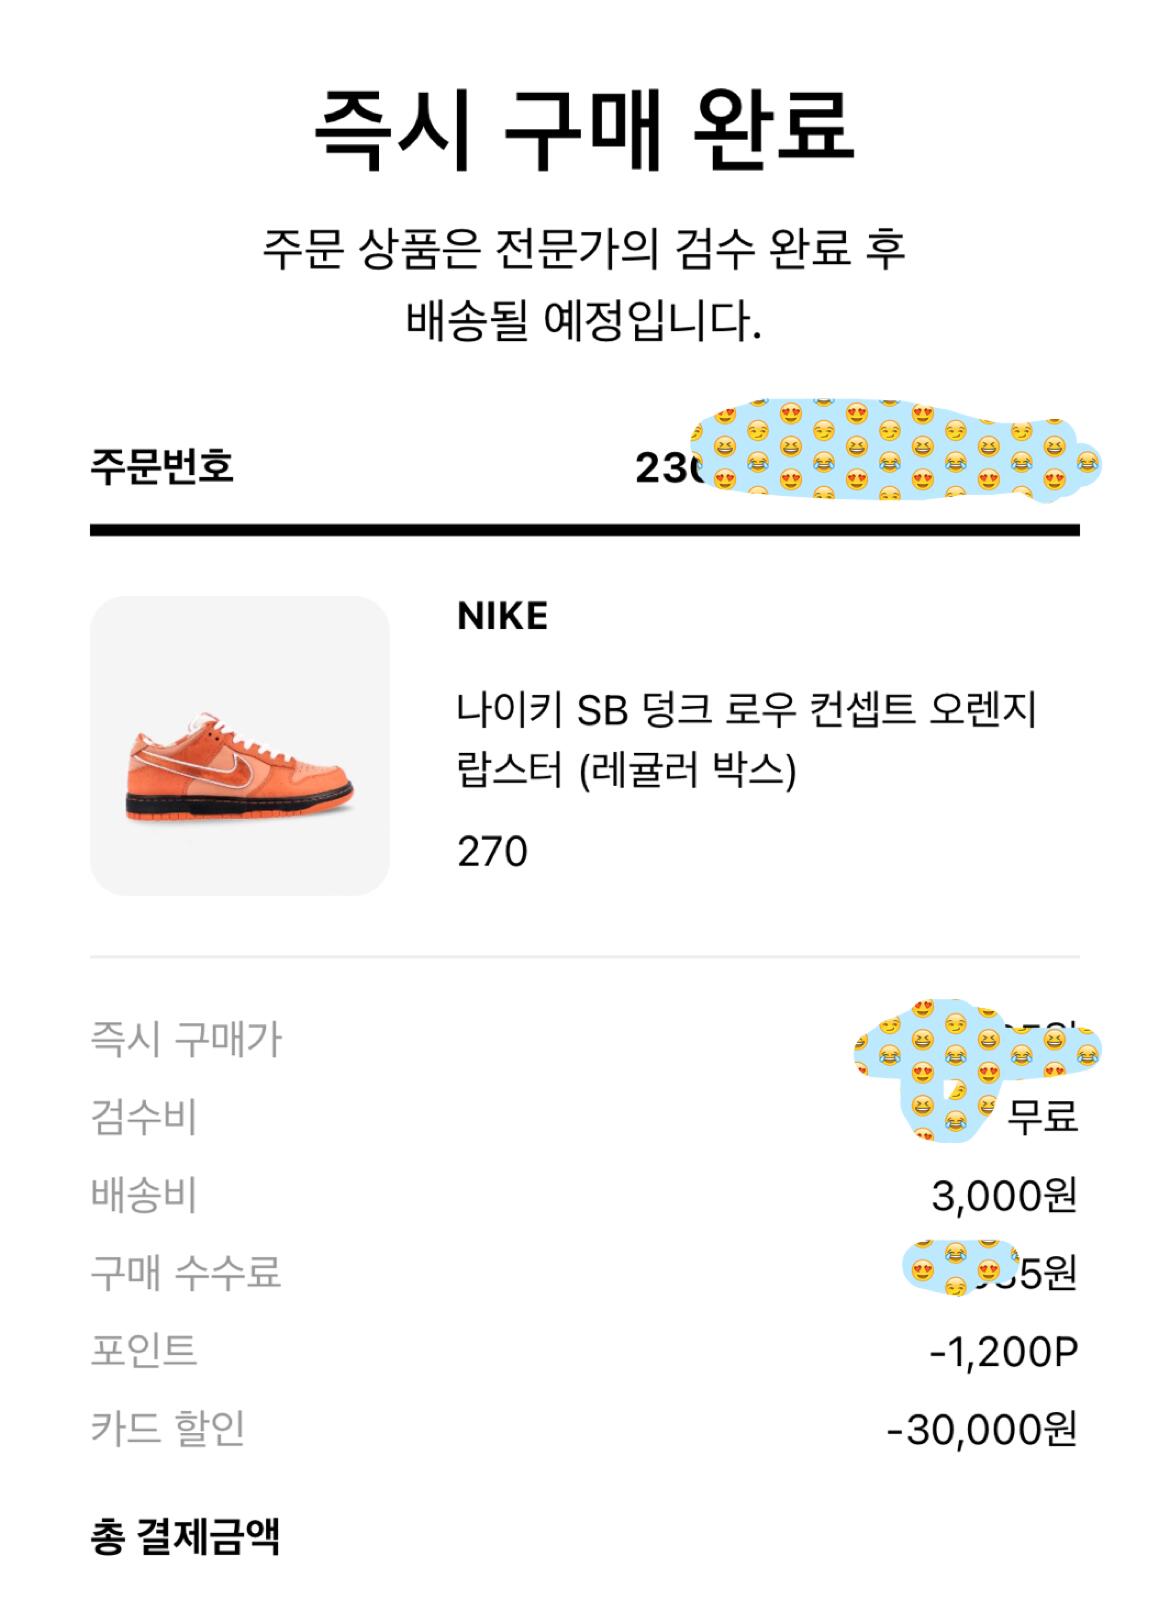Select the shoe size 270 text
This screenshot has height=1600, width=1170.
[x=492, y=852]
